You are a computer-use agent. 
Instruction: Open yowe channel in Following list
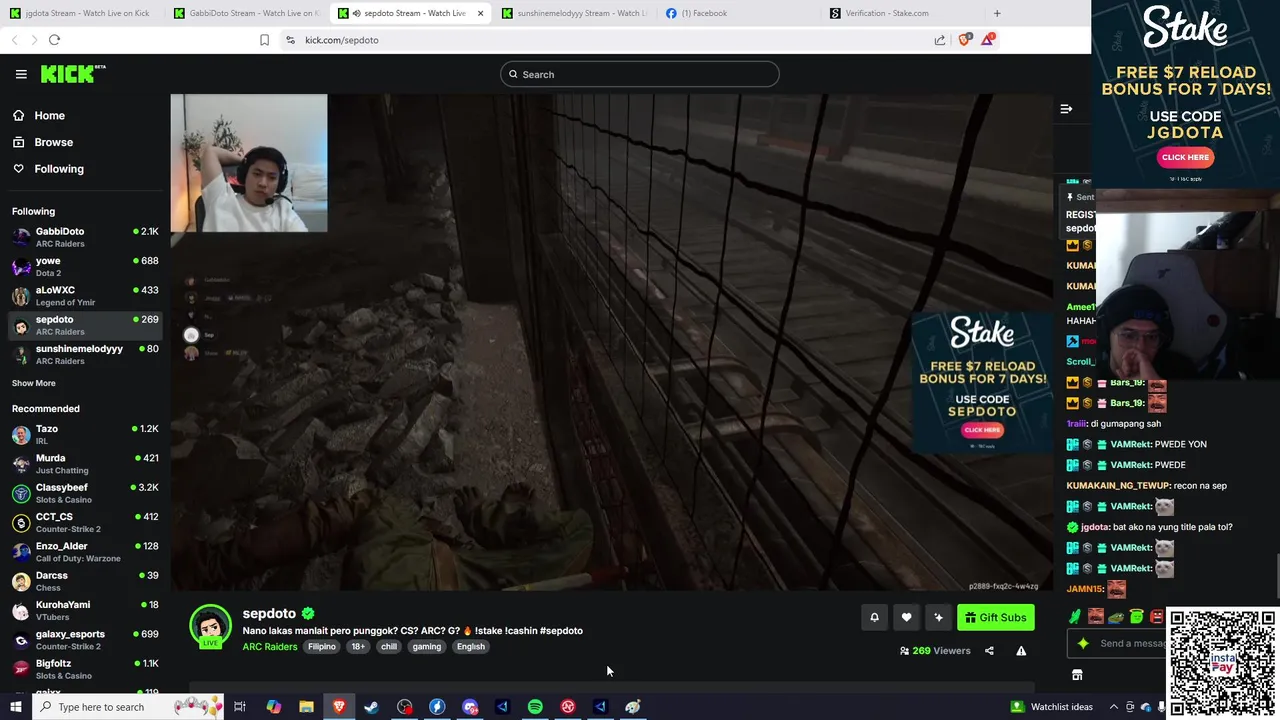coord(85,266)
